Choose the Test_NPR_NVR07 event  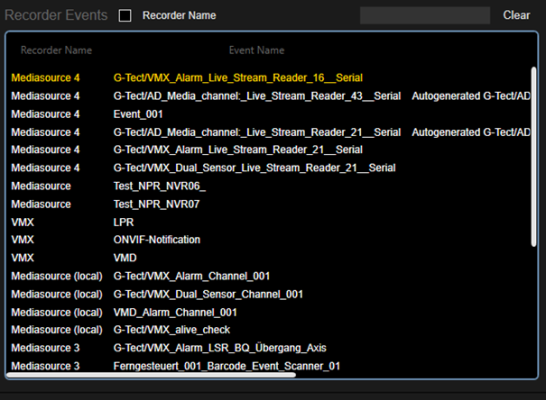click(269, 204)
